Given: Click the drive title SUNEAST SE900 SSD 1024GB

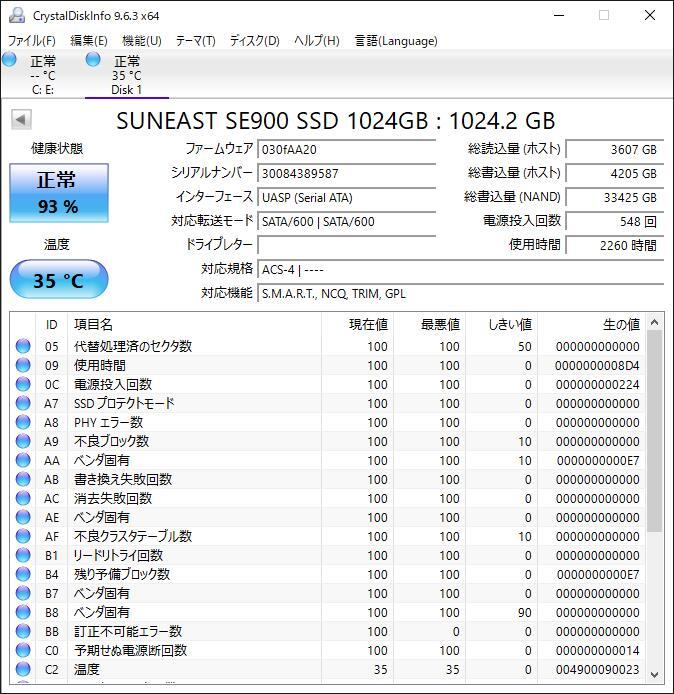Looking at the screenshot, I should 272,121.
